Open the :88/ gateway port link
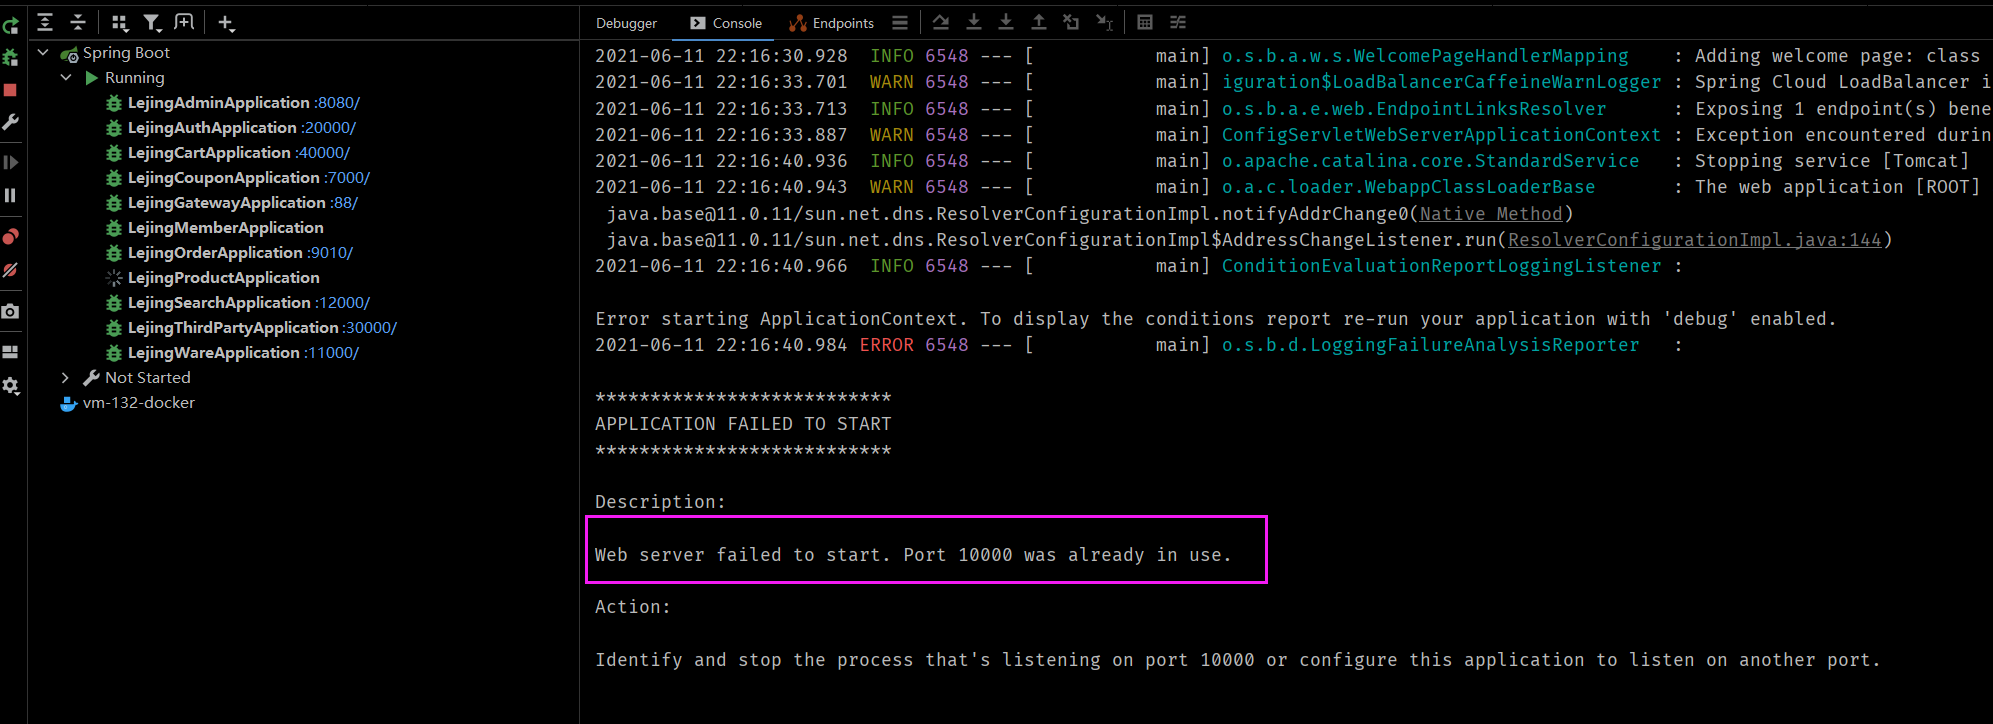The height and width of the screenshot is (724, 1993). (x=345, y=202)
